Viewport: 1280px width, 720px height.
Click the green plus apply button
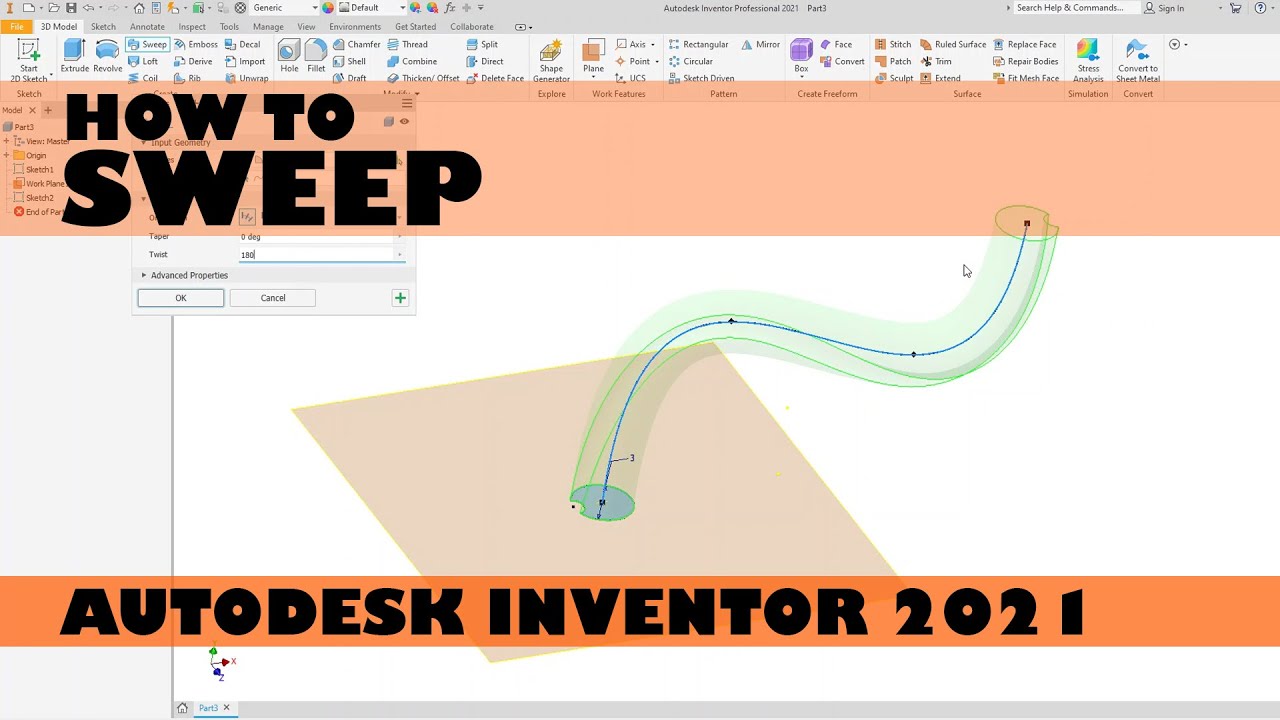click(400, 298)
